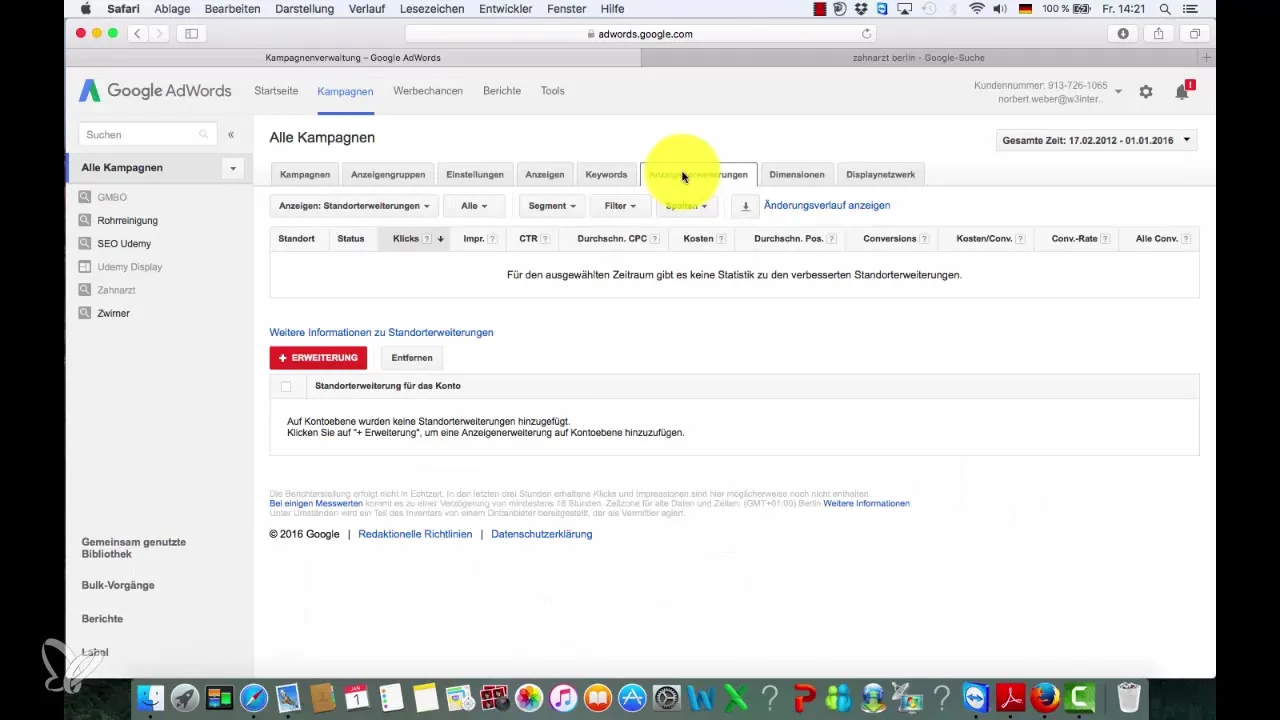Switch to the Displaynetzwerk tab
1280x720 pixels.
[x=881, y=174]
